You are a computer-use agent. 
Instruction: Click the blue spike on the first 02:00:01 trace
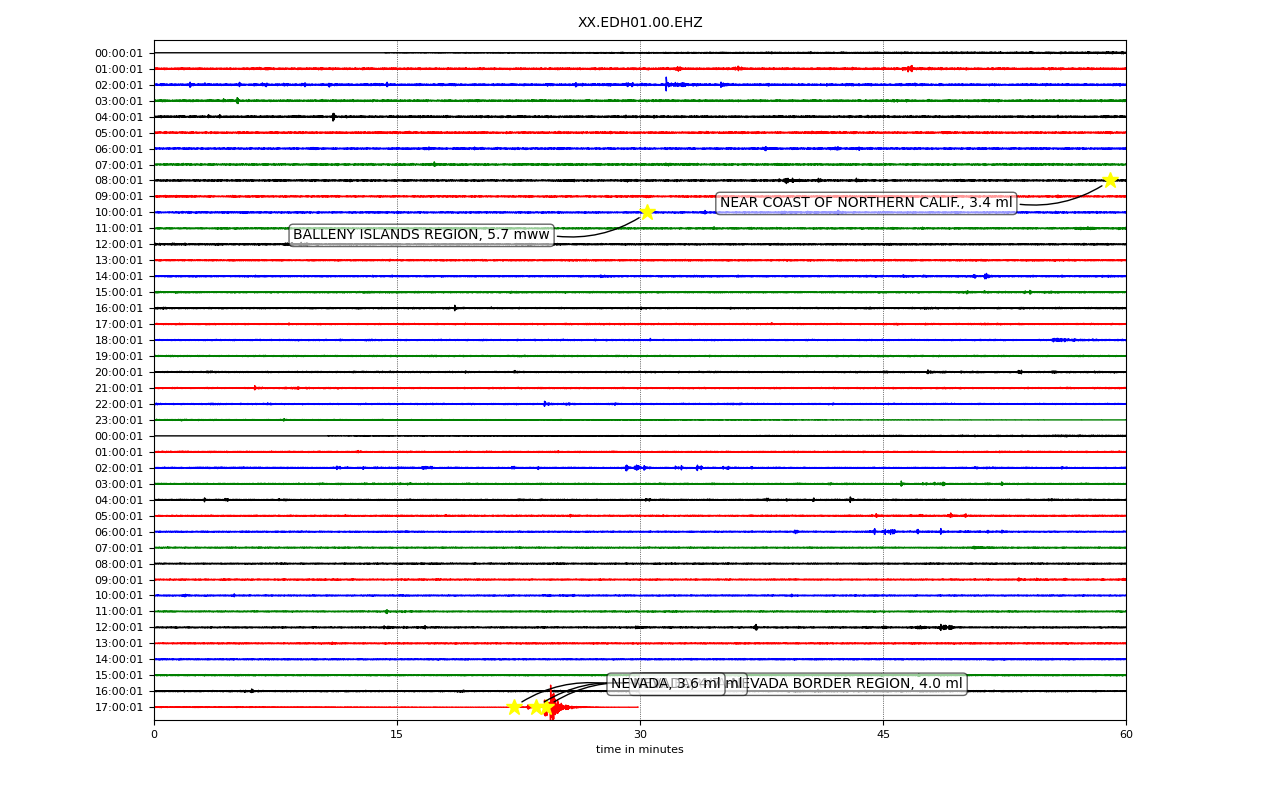coord(667,84)
